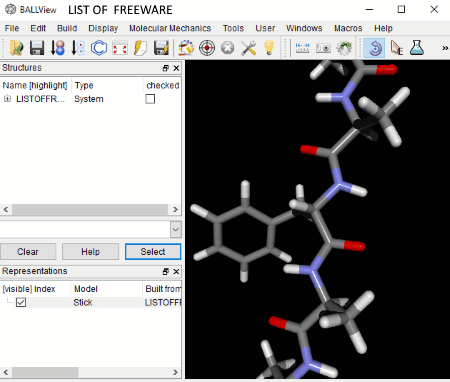Open the Edit menu
This screenshot has width=450, height=382.
pyautogui.click(x=38, y=28)
